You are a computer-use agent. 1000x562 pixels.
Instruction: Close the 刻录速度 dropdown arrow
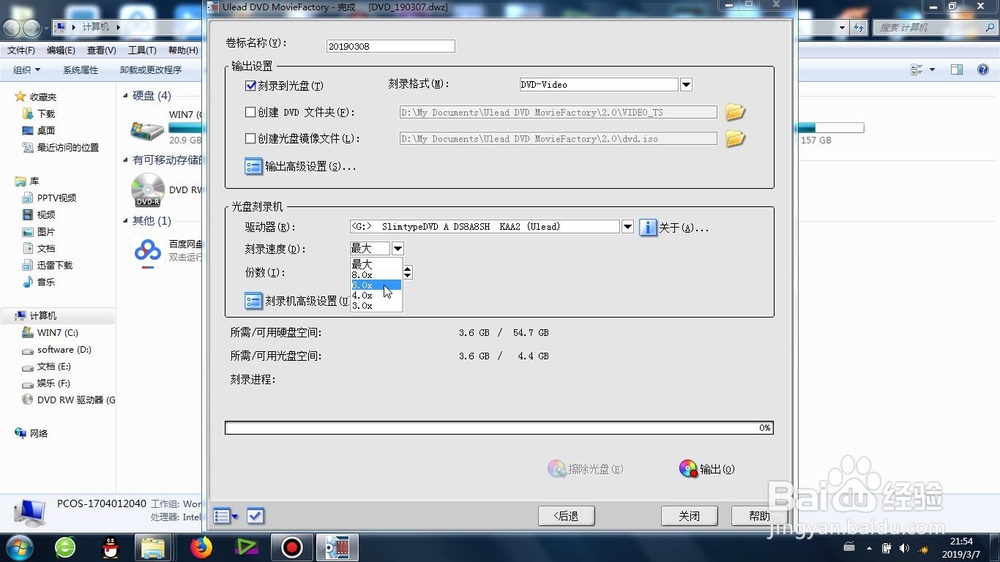pos(397,248)
